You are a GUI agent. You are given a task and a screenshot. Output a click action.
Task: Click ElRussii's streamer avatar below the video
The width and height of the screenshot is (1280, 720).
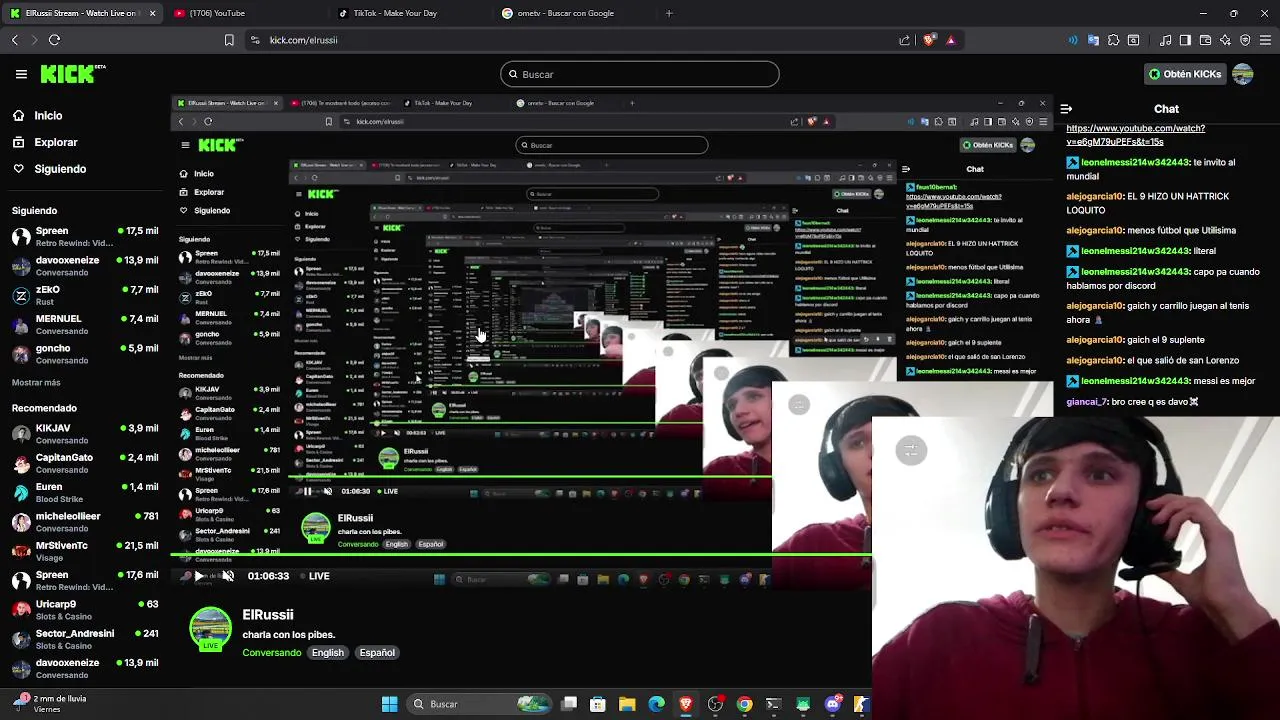[x=210, y=629]
